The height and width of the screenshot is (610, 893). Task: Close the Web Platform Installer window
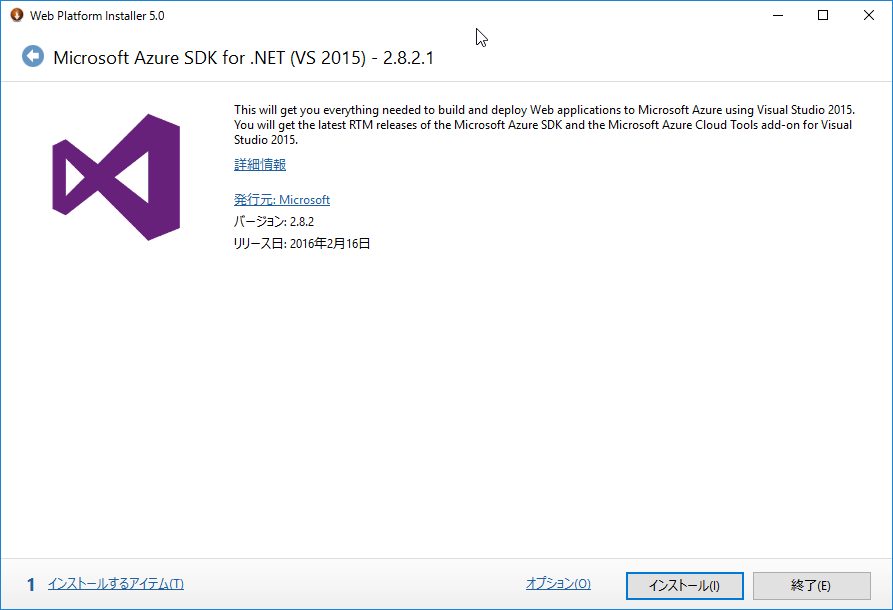coord(869,15)
